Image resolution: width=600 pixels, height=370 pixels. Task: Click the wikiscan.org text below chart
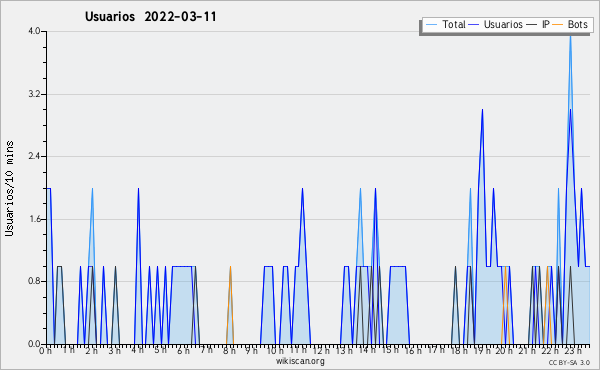tap(300, 361)
